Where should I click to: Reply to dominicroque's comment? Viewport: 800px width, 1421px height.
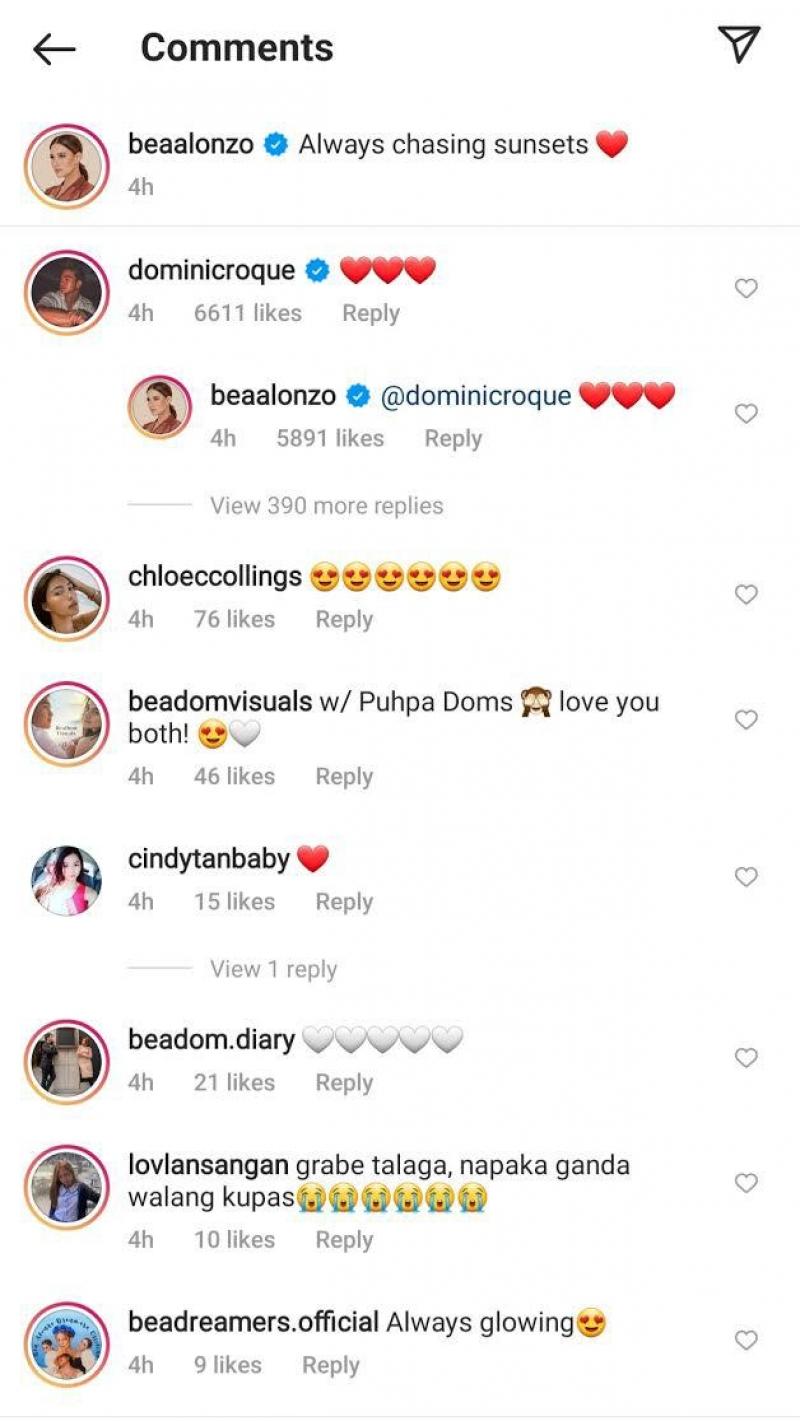[370, 314]
